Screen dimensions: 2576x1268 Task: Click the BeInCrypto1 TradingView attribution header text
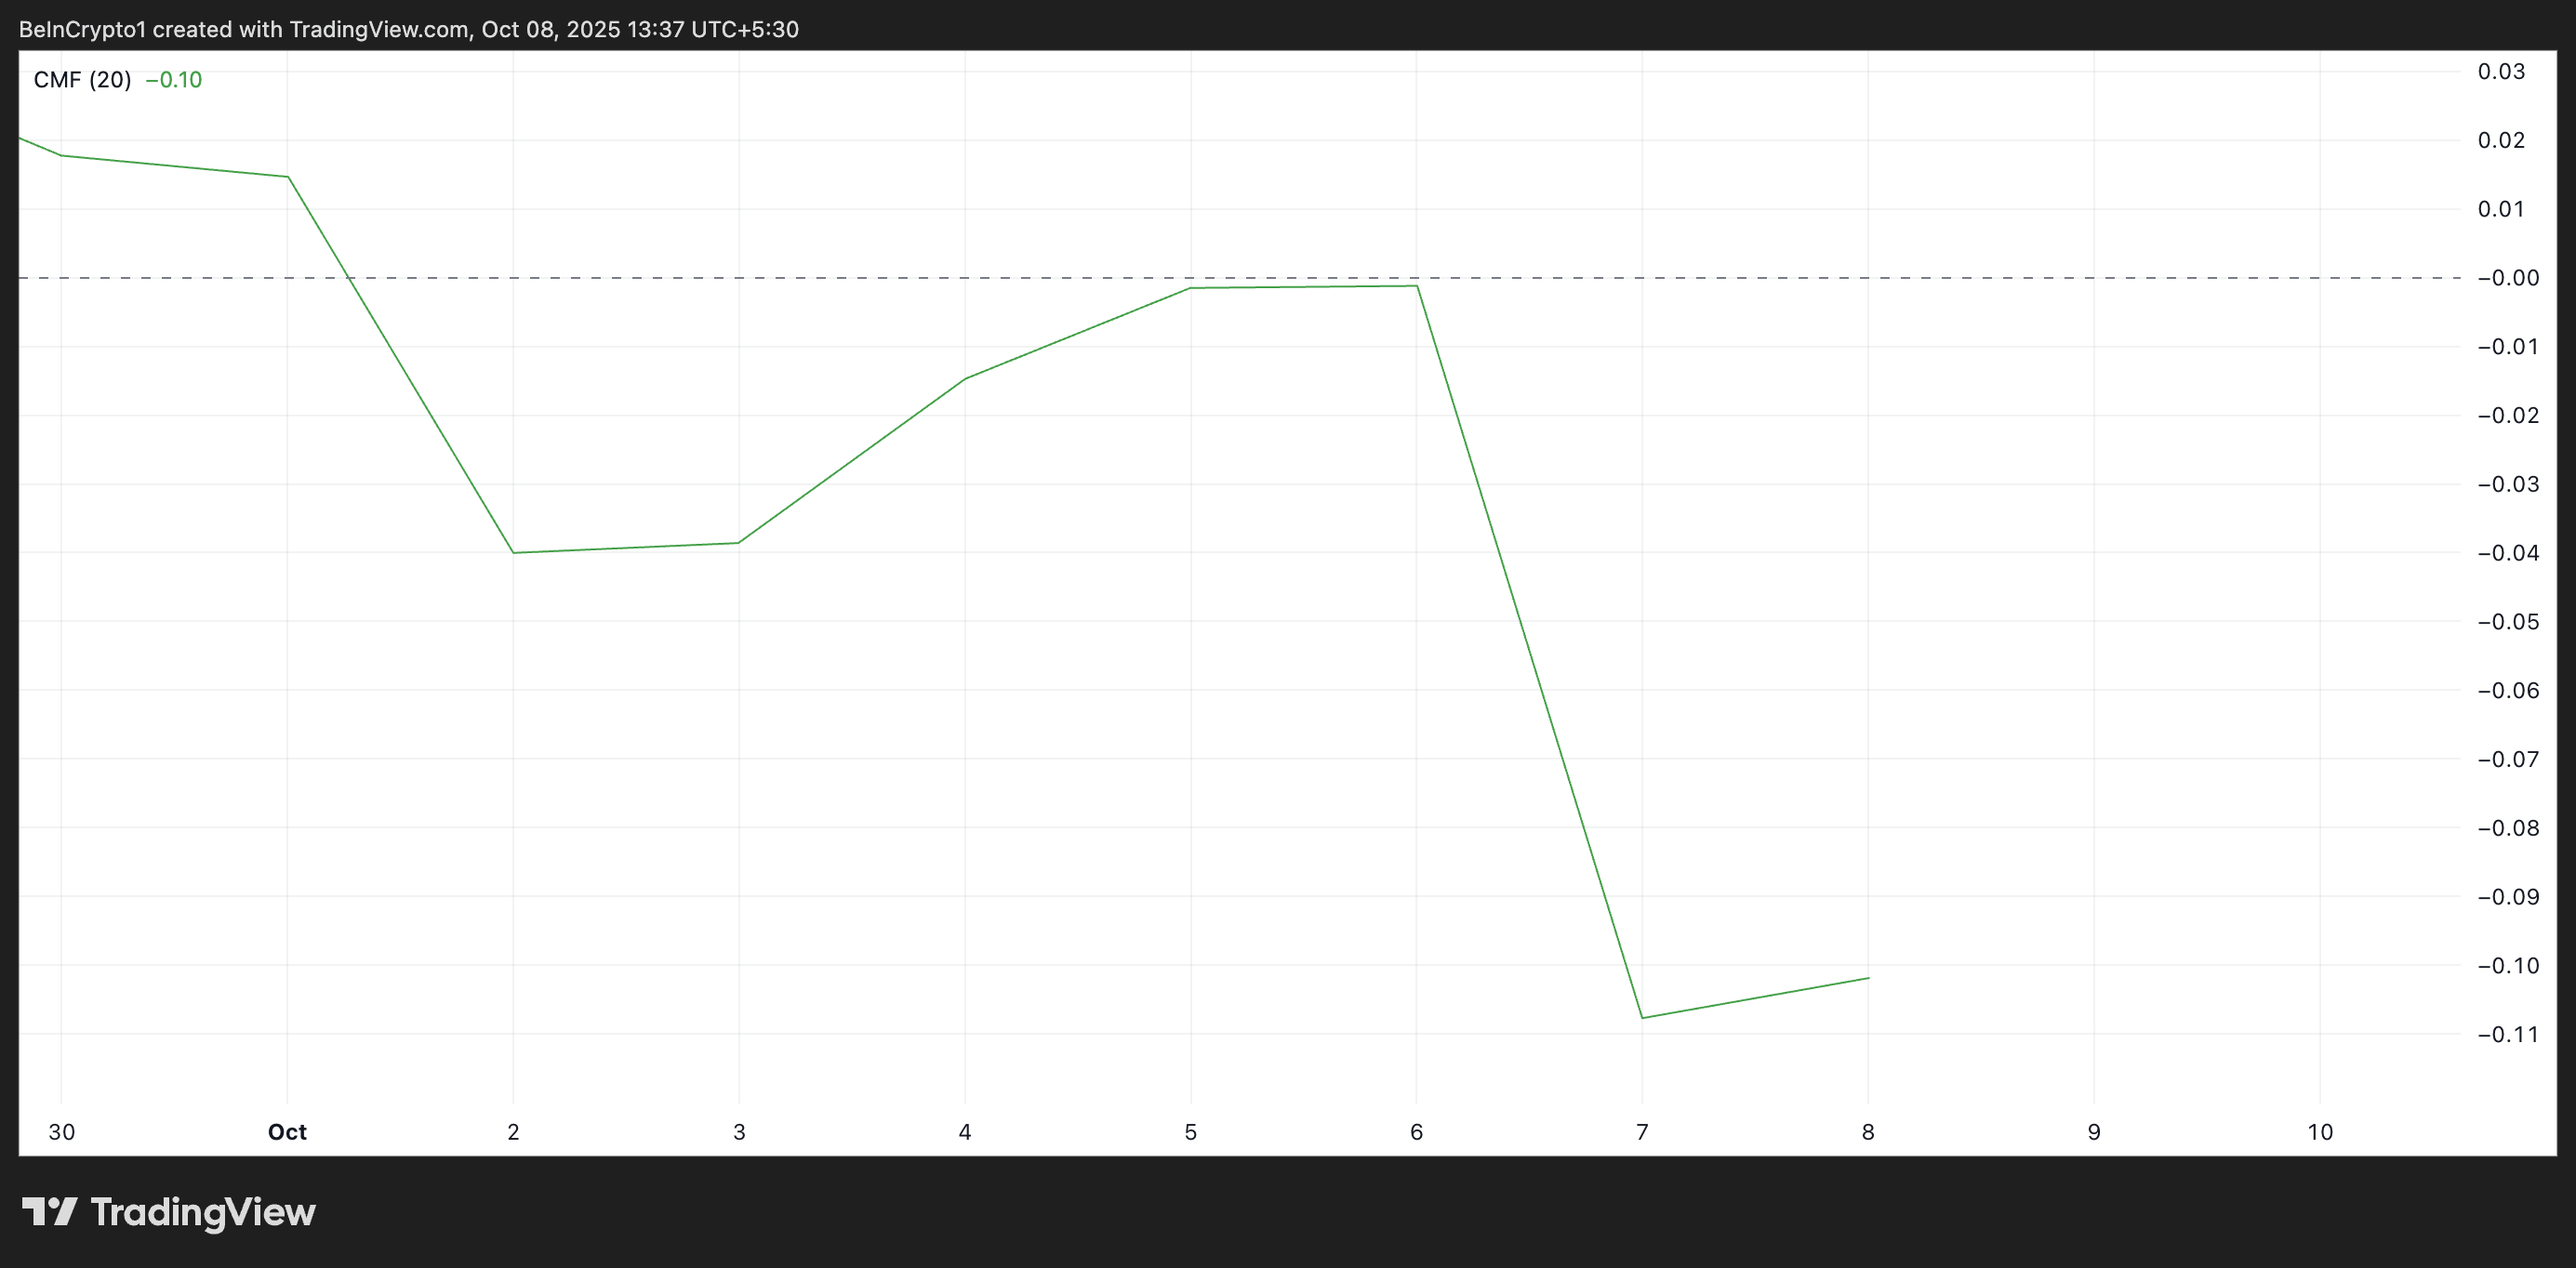click(408, 29)
